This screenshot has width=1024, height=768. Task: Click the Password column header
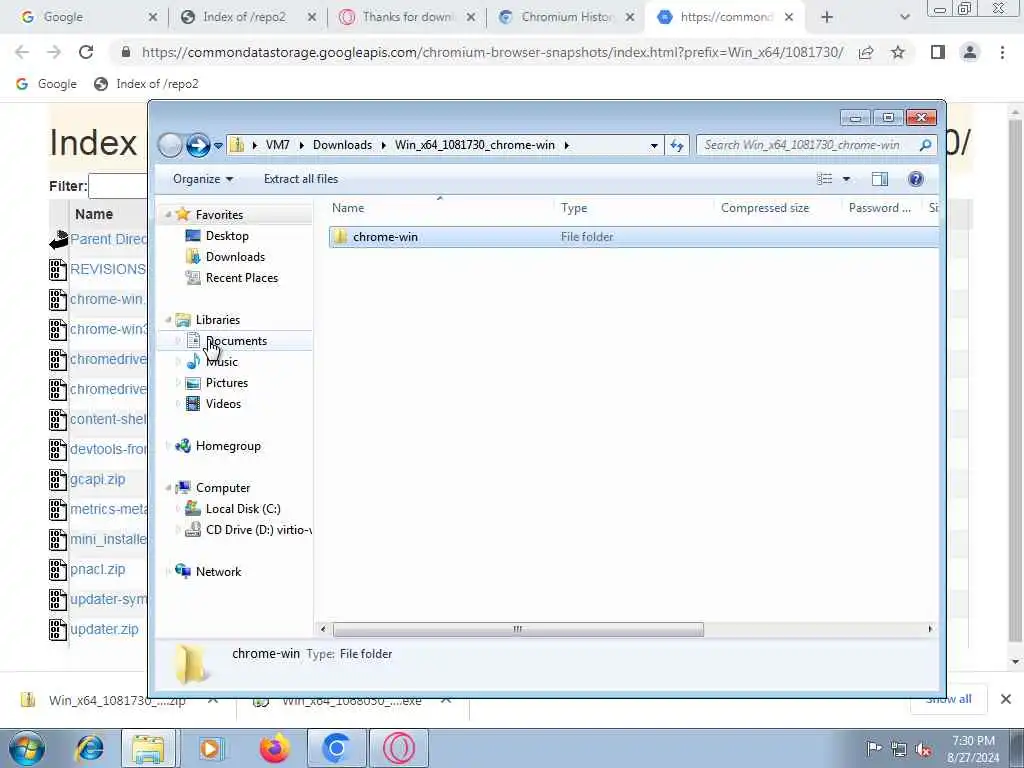(880, 208)
